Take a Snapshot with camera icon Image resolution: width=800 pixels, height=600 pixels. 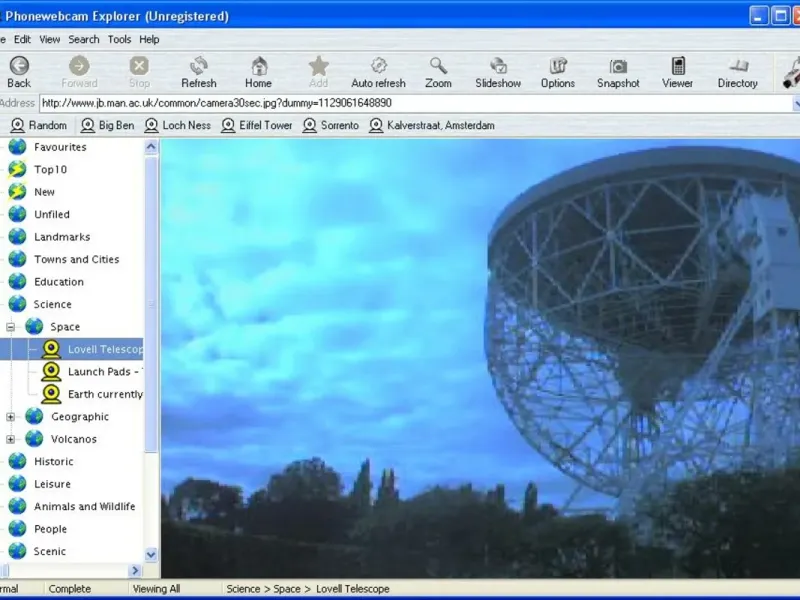pos(618,66)
